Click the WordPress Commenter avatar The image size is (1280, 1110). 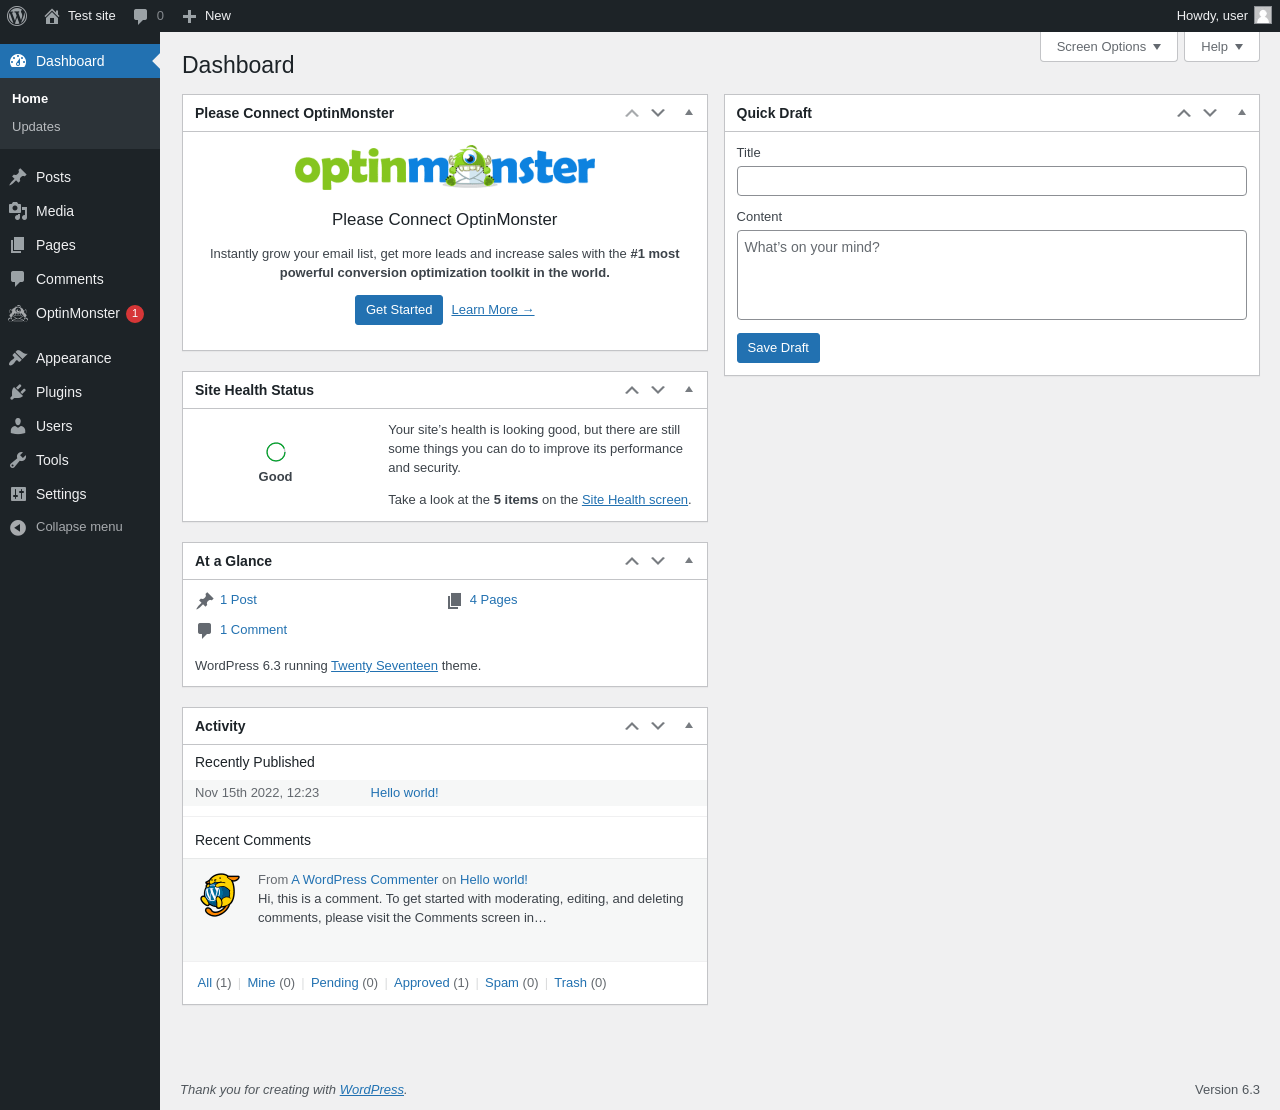tap(220, 895)
